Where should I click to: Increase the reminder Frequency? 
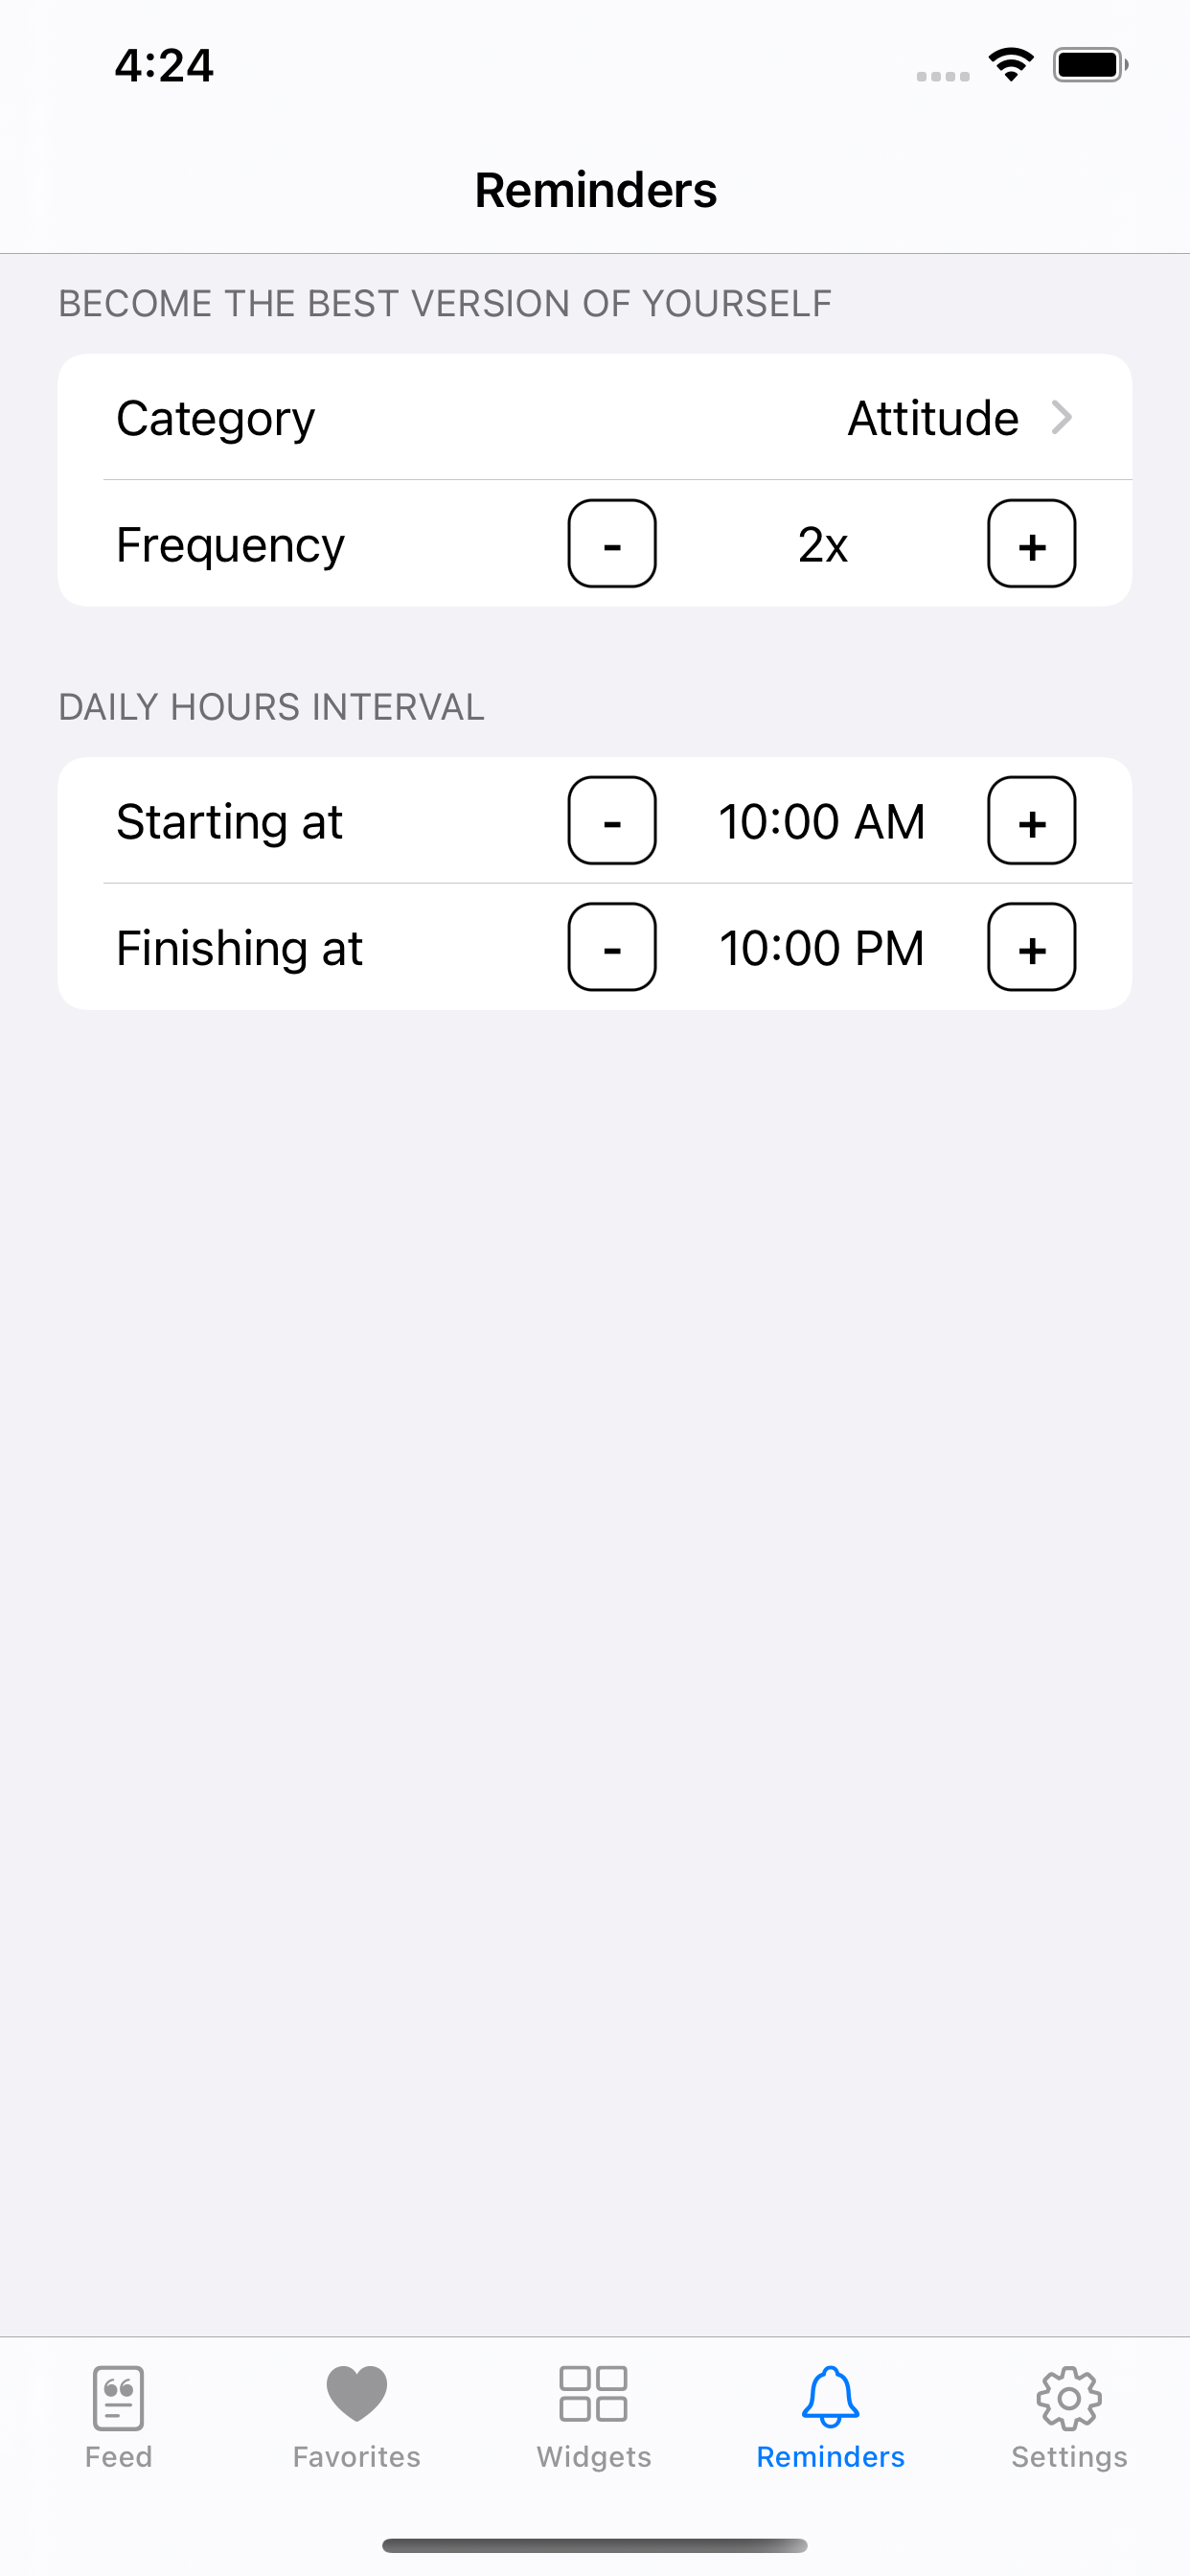1031,544
